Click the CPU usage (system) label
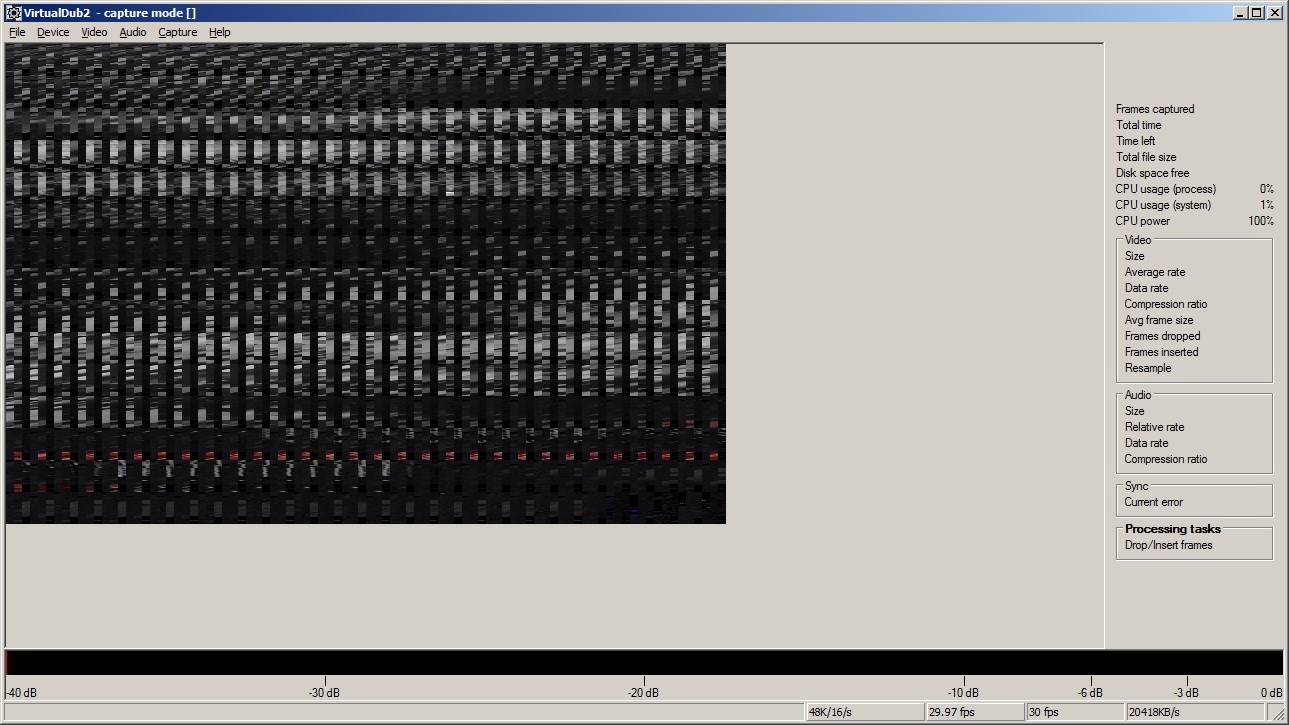The width and height of the screenshot is (1289, 725). tap(1163, 205)
